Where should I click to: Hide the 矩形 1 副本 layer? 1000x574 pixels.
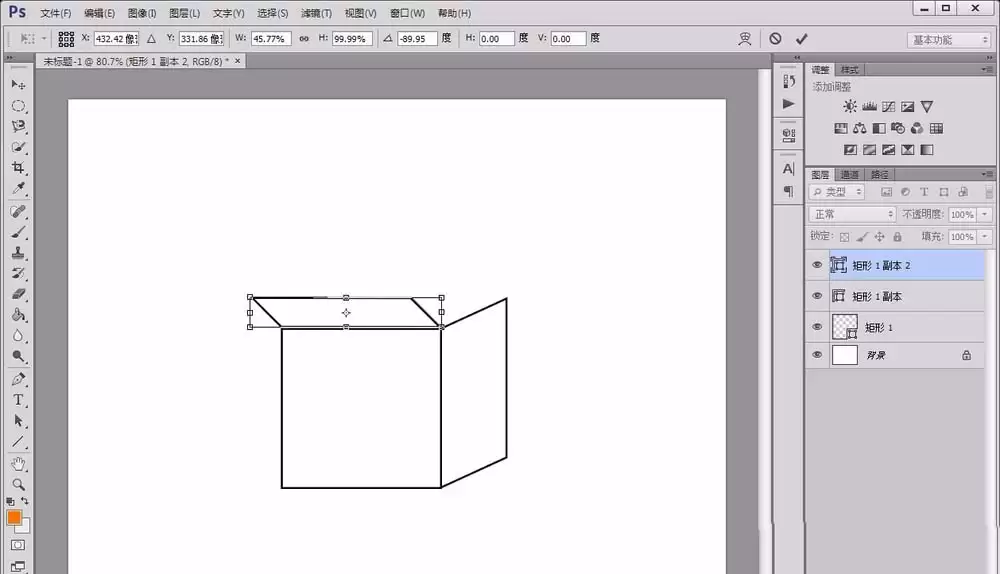pos(817,296)
